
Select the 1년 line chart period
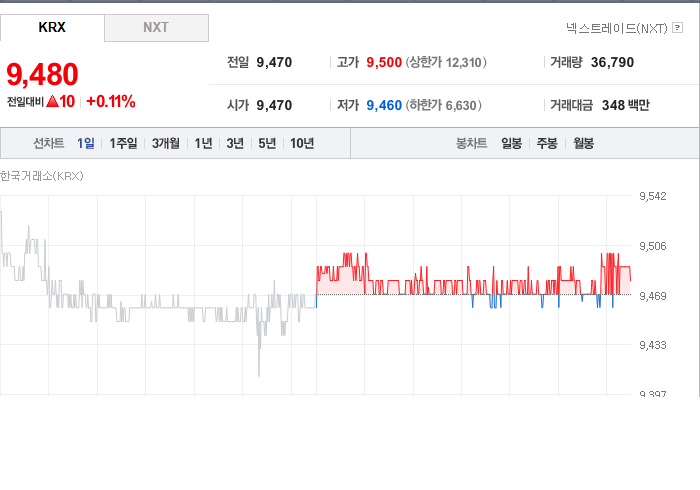[203, 143]
